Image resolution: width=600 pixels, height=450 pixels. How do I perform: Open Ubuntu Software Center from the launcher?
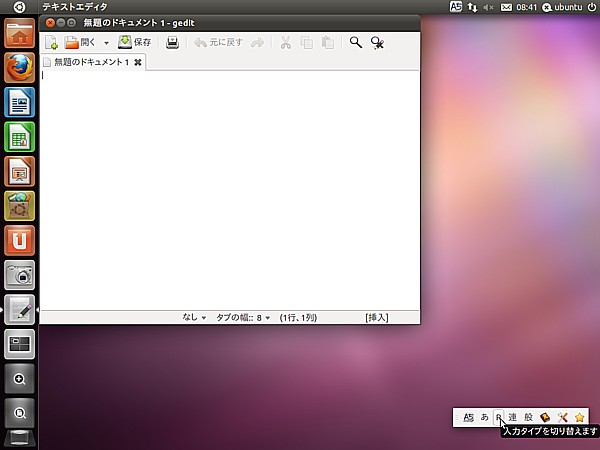point(19,240)
